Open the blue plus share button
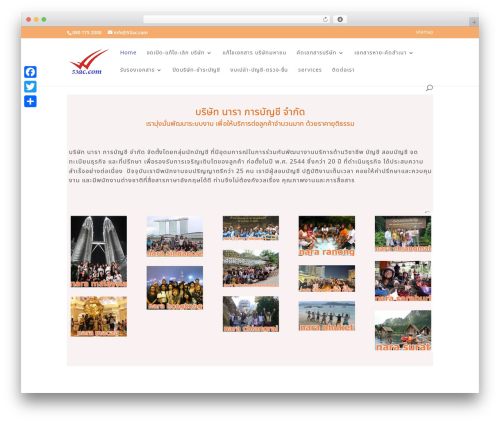500x423 pixels. click(x=30, y=101)
